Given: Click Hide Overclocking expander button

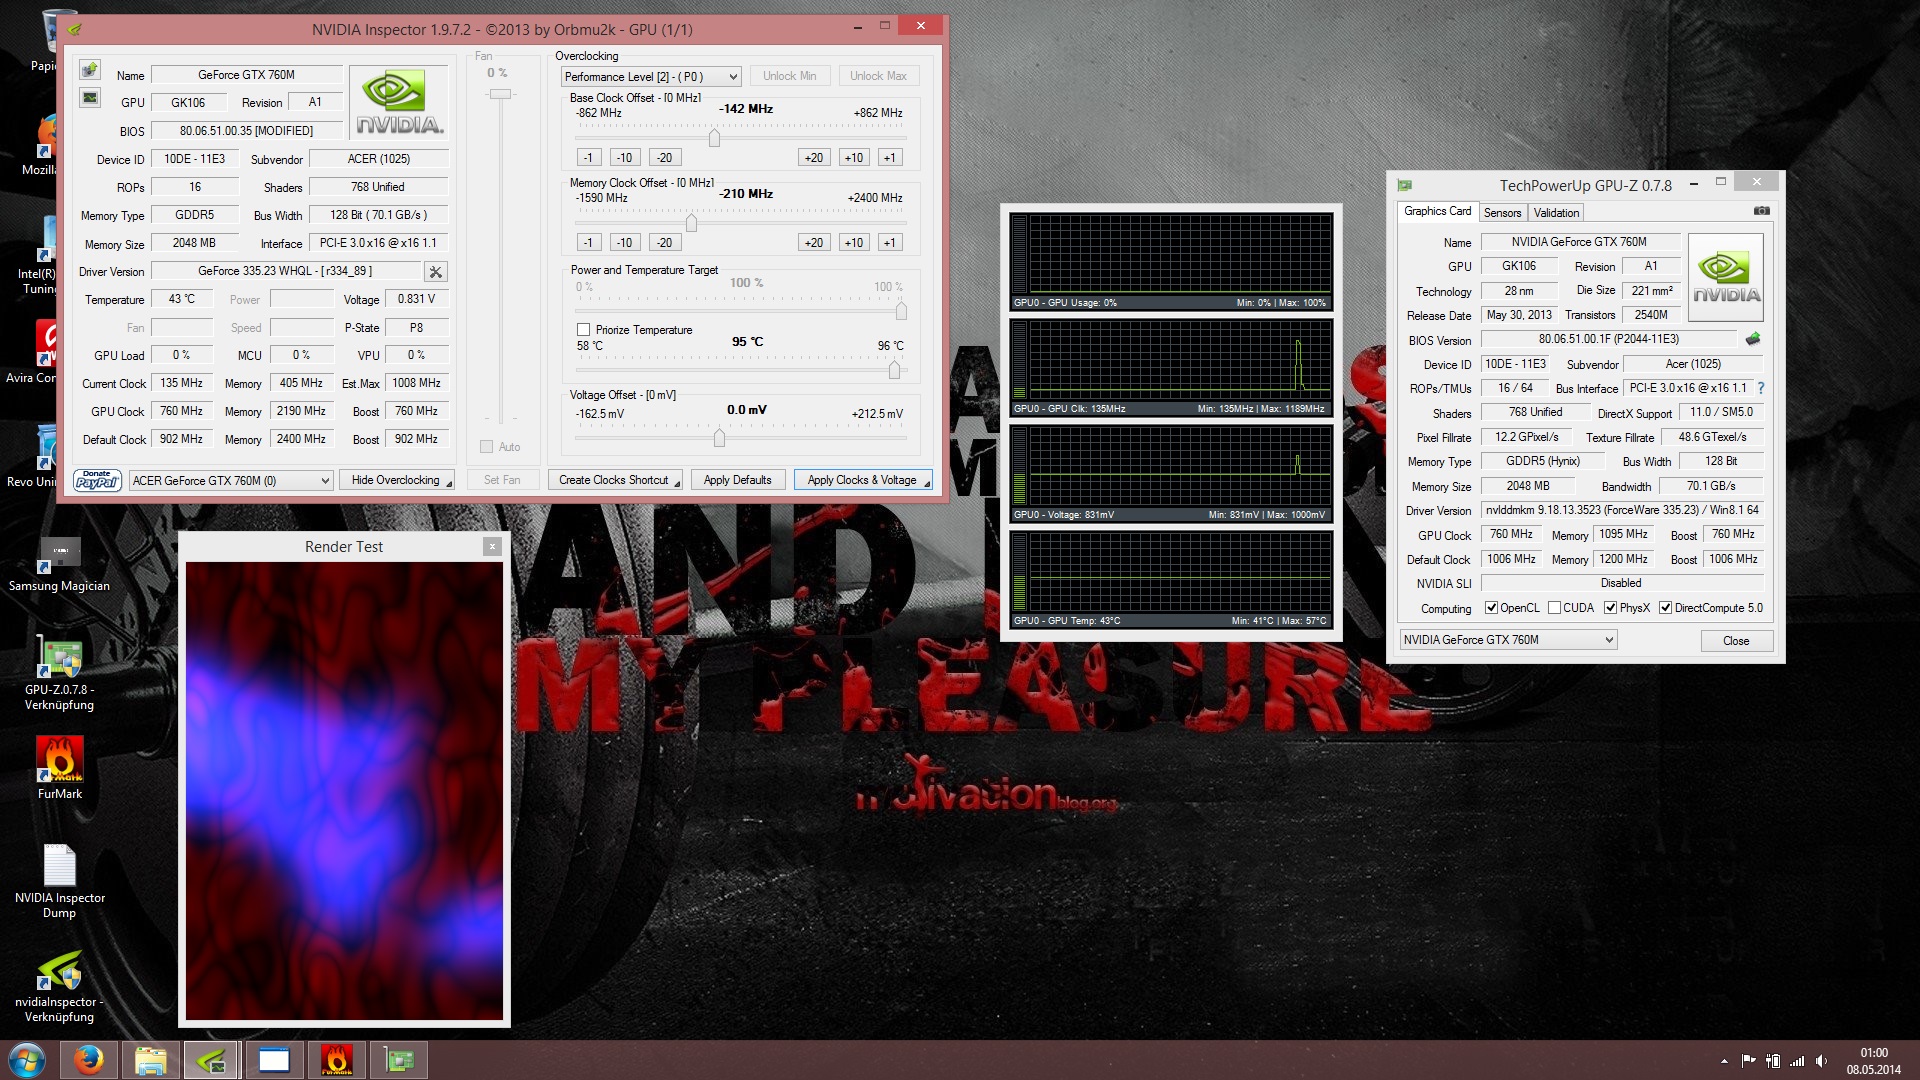Looking at the screenshot, I should [396, 480].
